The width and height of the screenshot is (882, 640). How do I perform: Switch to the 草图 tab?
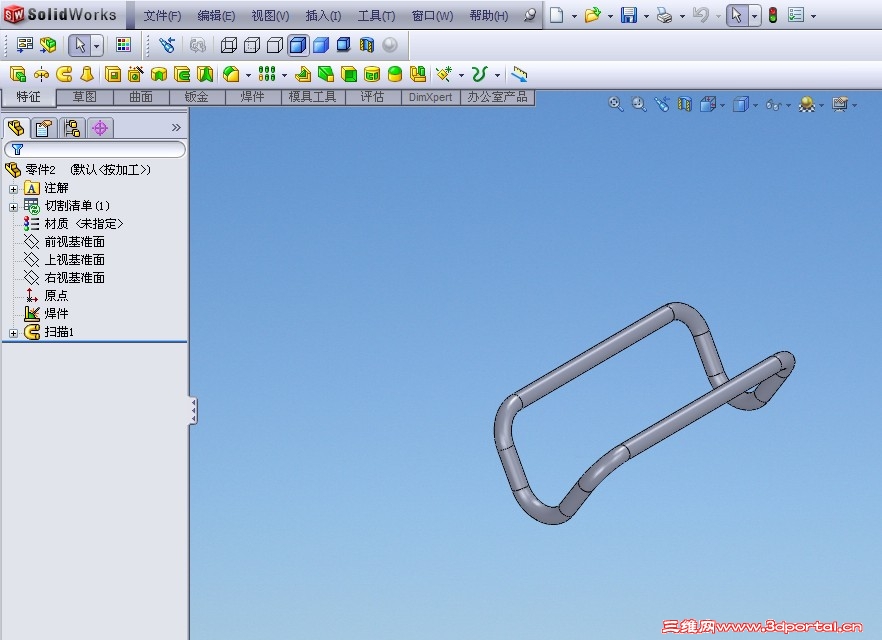85,97
